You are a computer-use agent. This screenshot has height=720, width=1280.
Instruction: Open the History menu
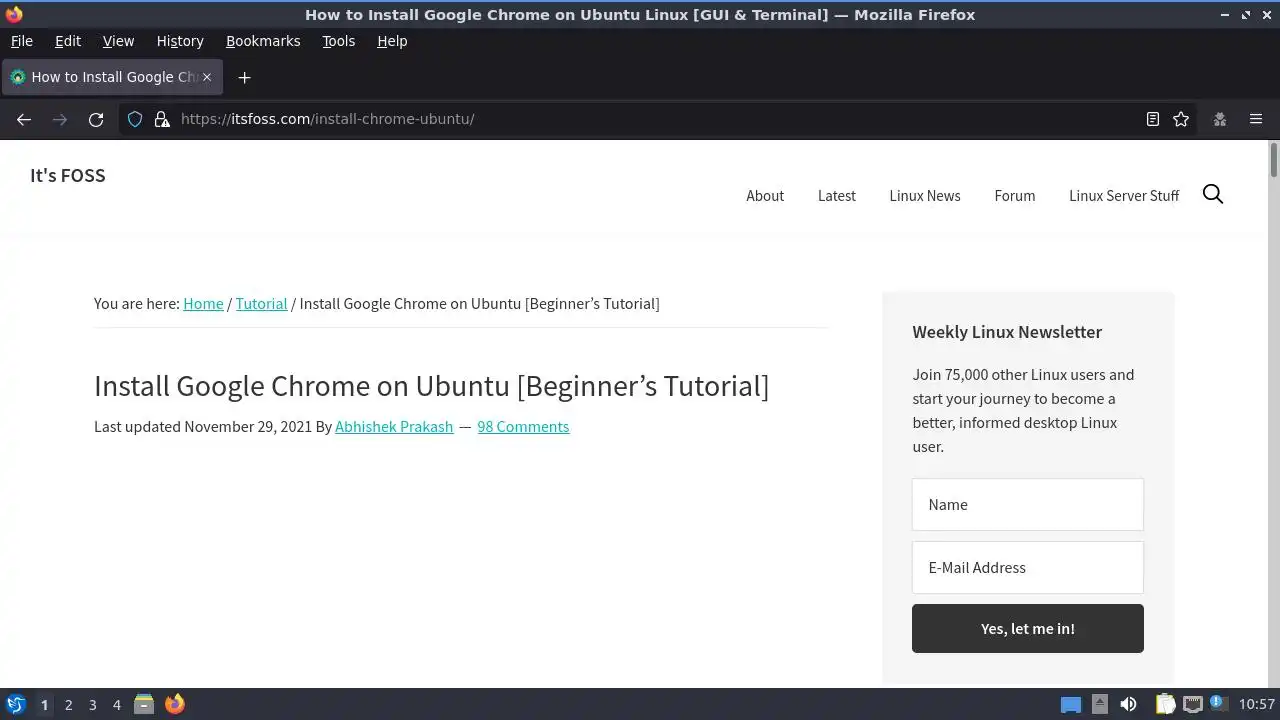tap(180, 41)
